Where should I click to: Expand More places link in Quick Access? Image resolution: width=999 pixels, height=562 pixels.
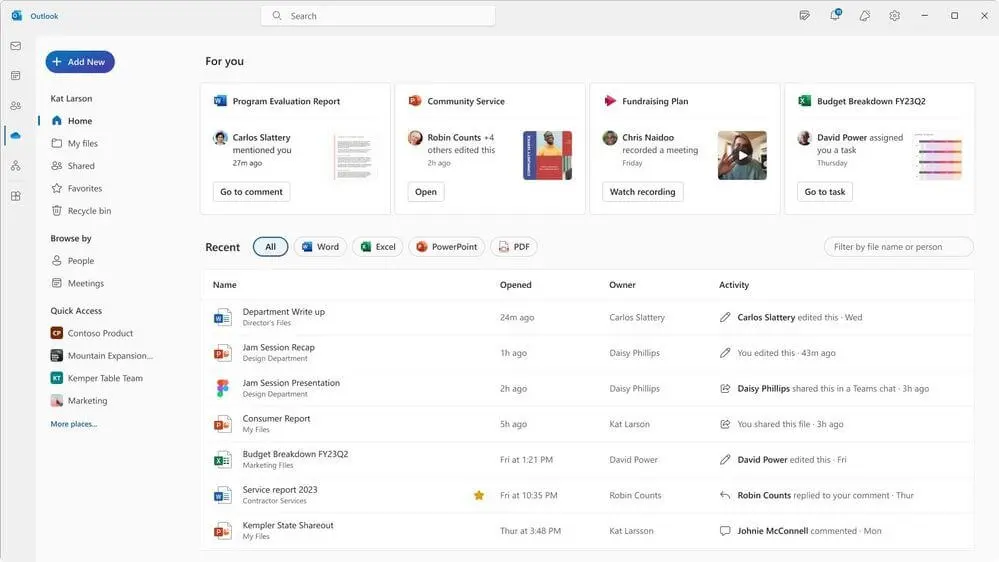(x=74, y=424)
